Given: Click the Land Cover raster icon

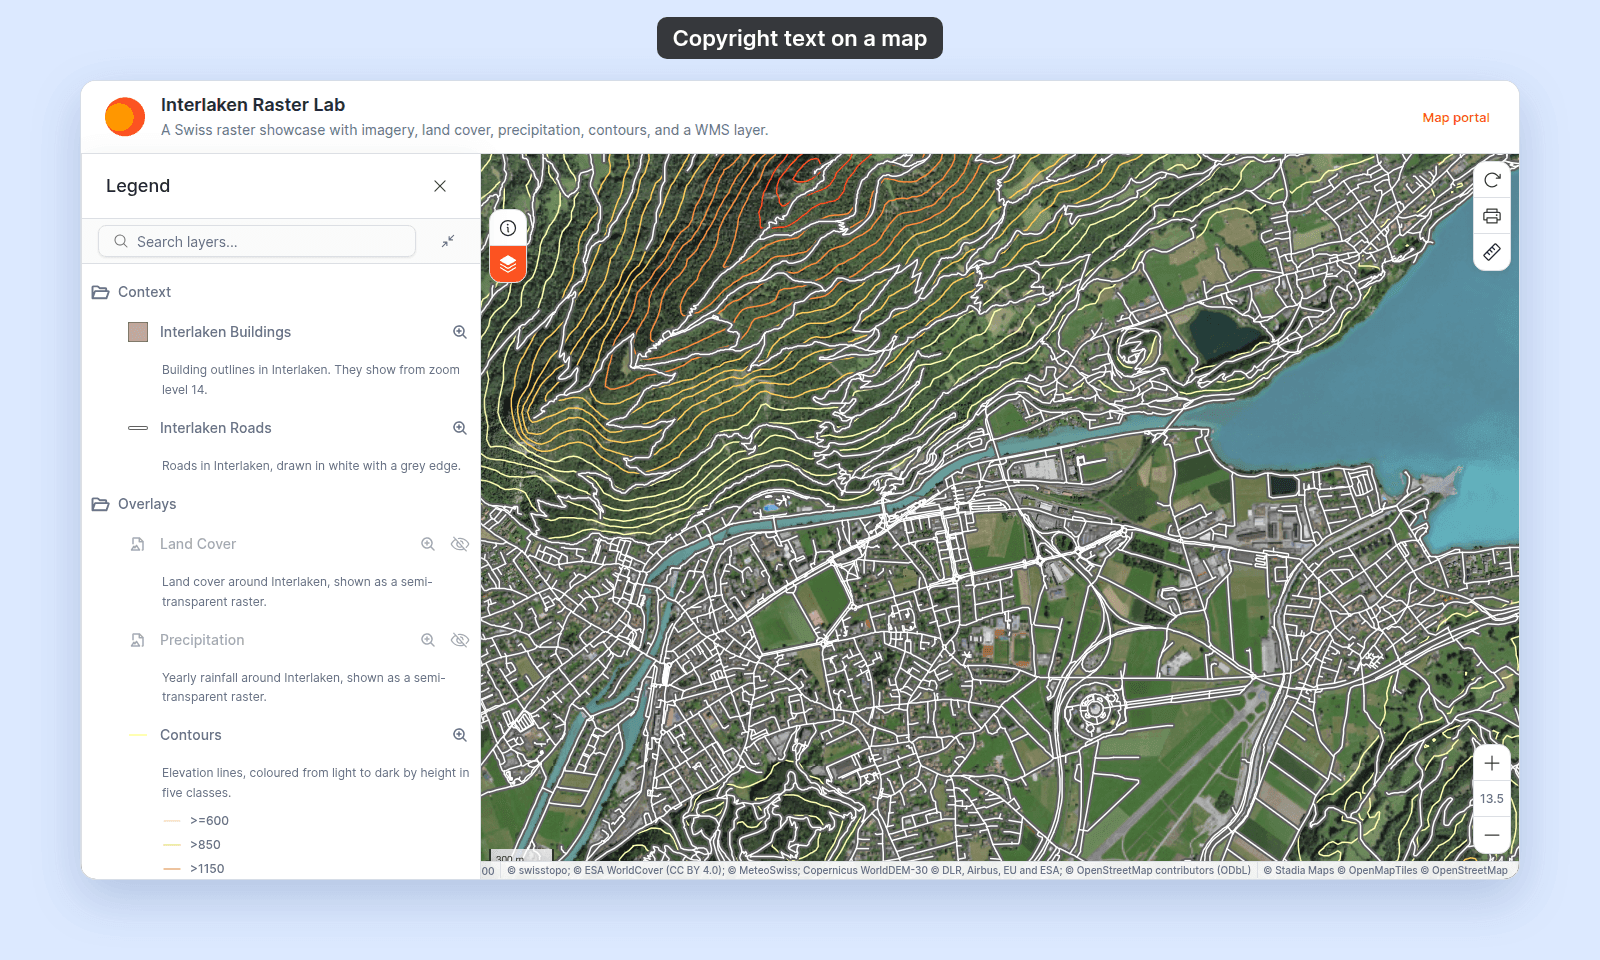Looking at the screenshot, I should click(138, 544).
